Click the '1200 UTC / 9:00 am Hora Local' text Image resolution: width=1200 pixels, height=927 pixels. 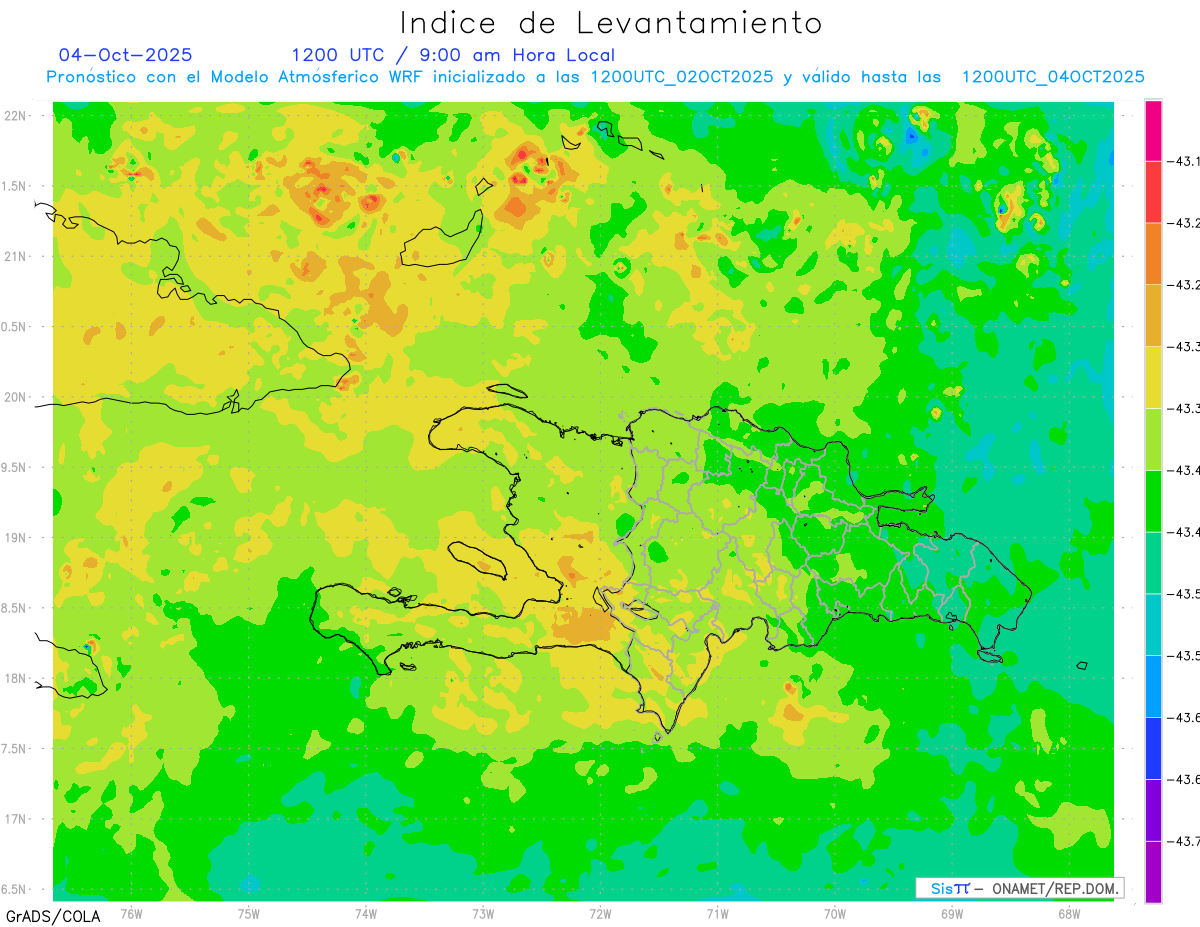[x=453, y=55]
